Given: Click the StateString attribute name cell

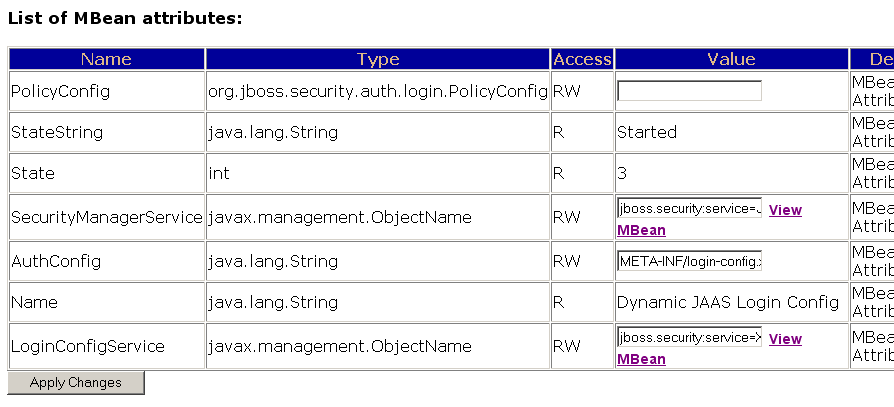Looking at the screenshot, I should click(x=57, y=132).
